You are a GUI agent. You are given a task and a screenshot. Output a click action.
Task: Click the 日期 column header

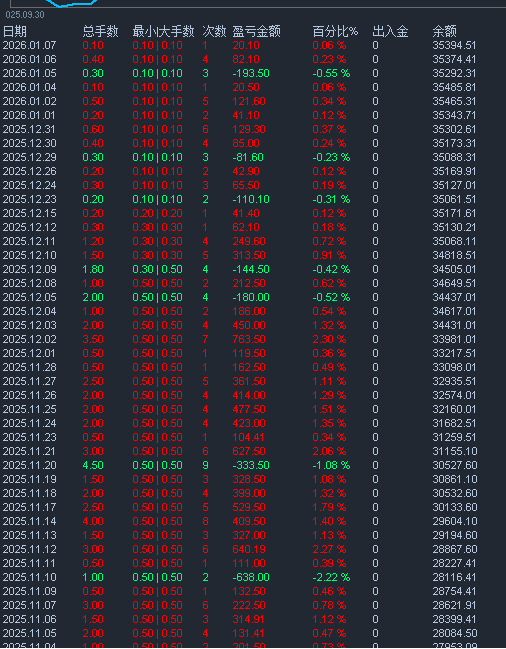[x=15, y=31]
